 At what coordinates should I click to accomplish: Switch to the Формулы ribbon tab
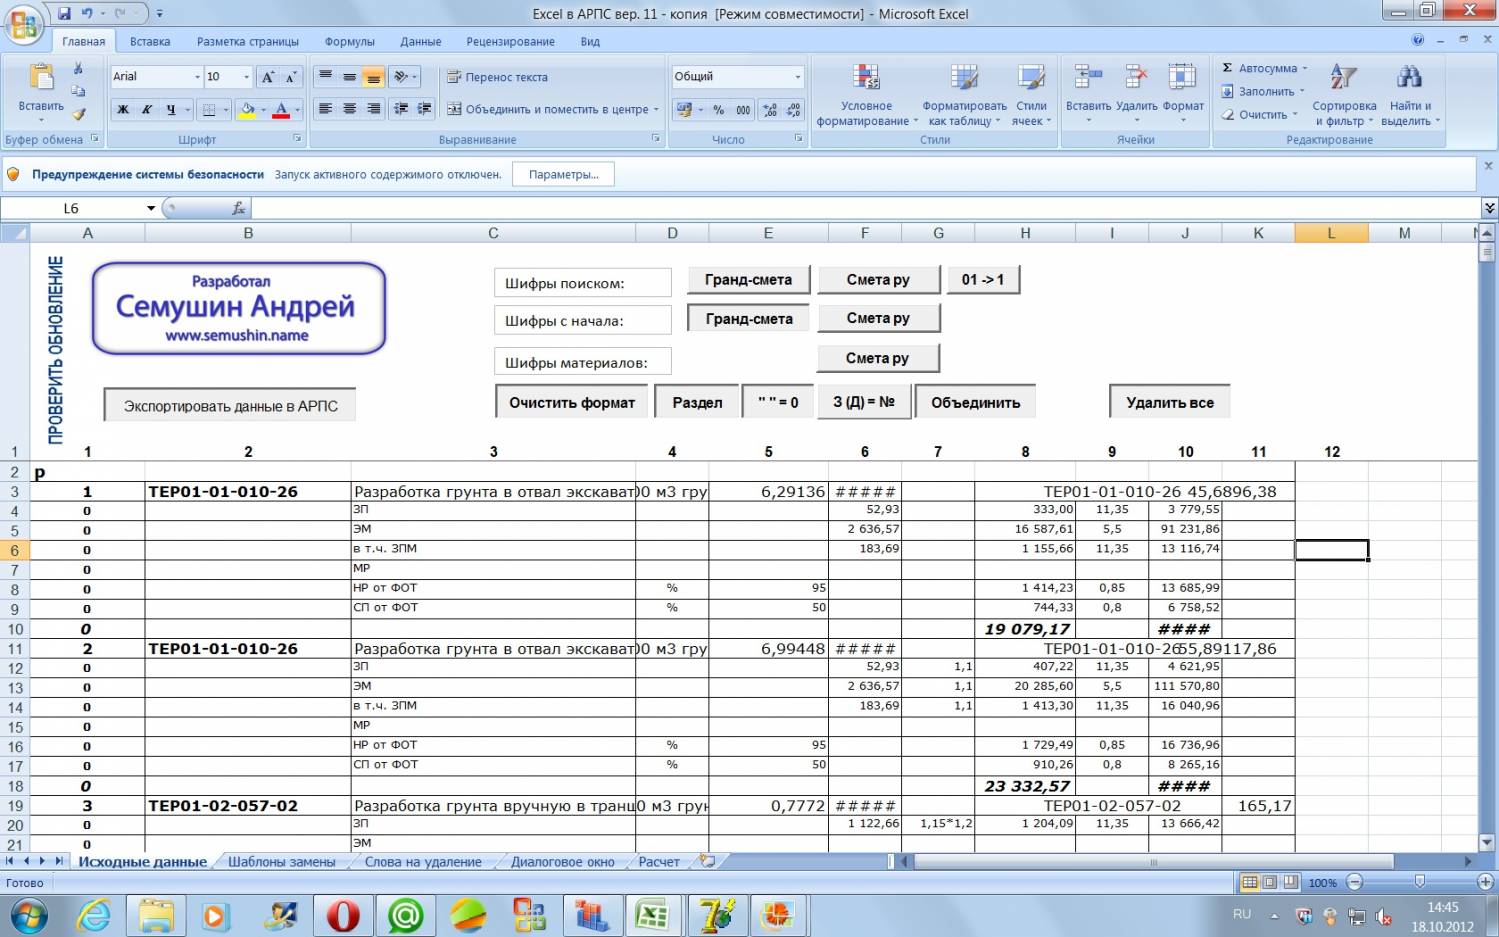pos(349,42)
